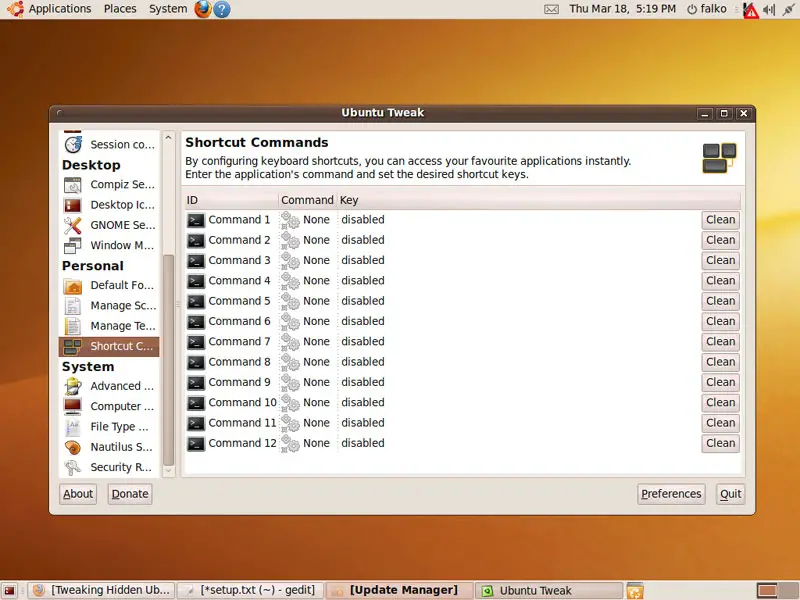The width and height of the screenshot is (800, 600).
Task: Select the Window Manager icon in sidebar
Action: [x=72, y=245]
